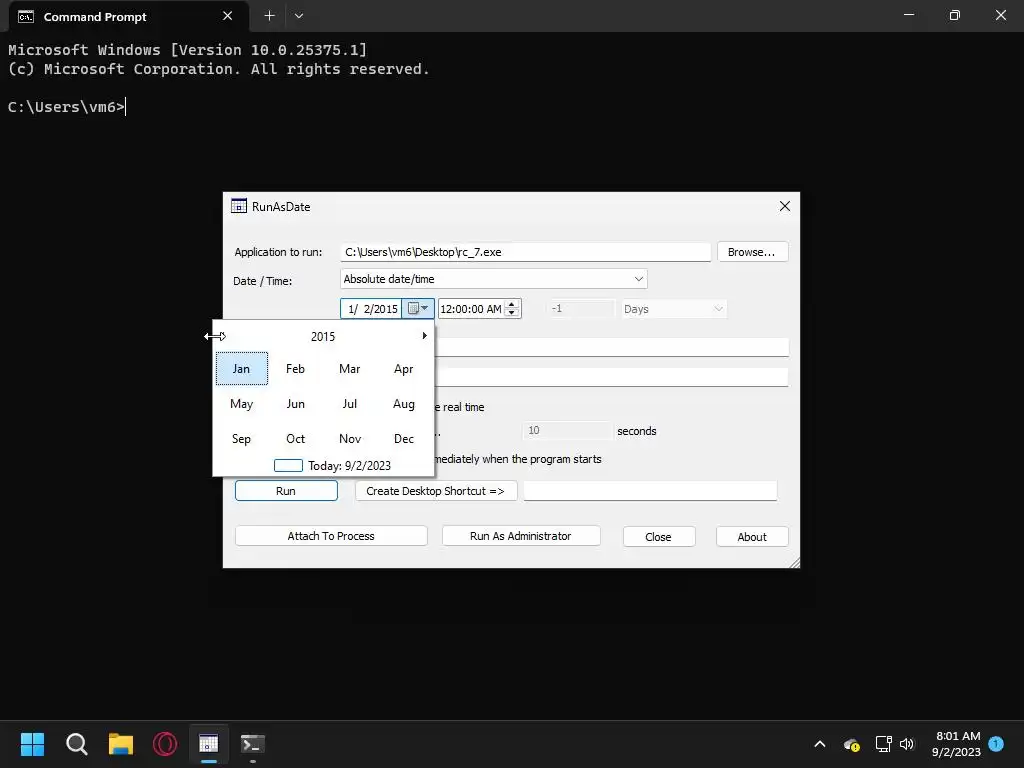Screen dimensions: 1024x768
Task: Select Jan in the month picker
Action: (x=241, y=368)
